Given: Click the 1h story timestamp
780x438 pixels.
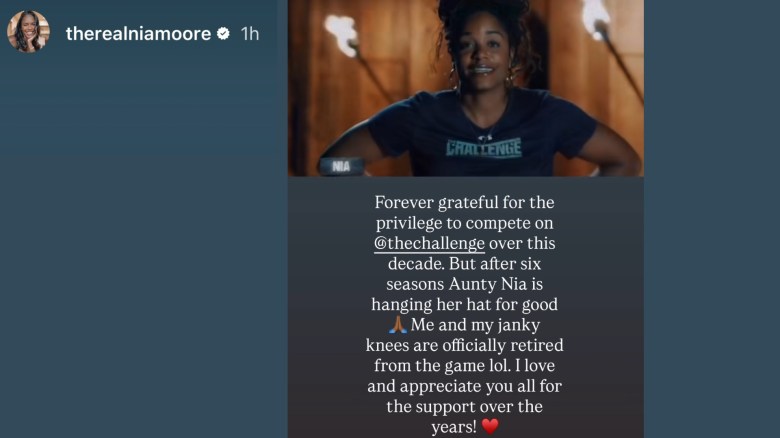Looking at the screenshot, I should pos(250,34).
